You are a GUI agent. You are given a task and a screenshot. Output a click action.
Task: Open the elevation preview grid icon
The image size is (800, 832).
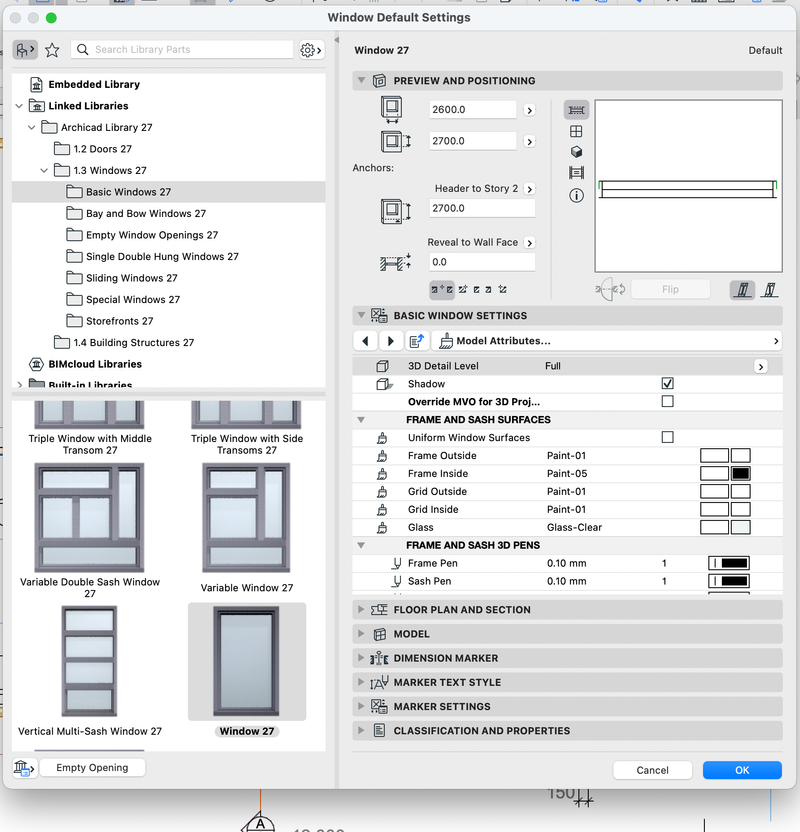pyautogui.click(x=576, y=131)
